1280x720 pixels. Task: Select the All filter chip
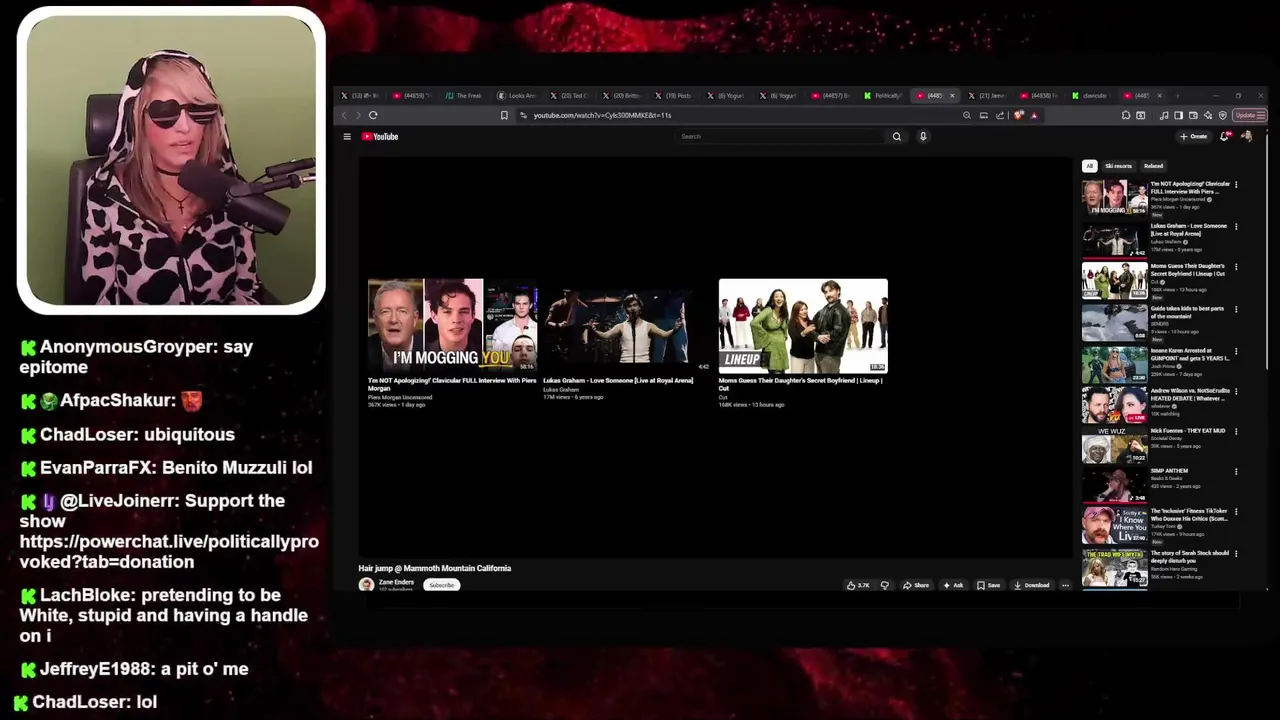(1089, 166)
